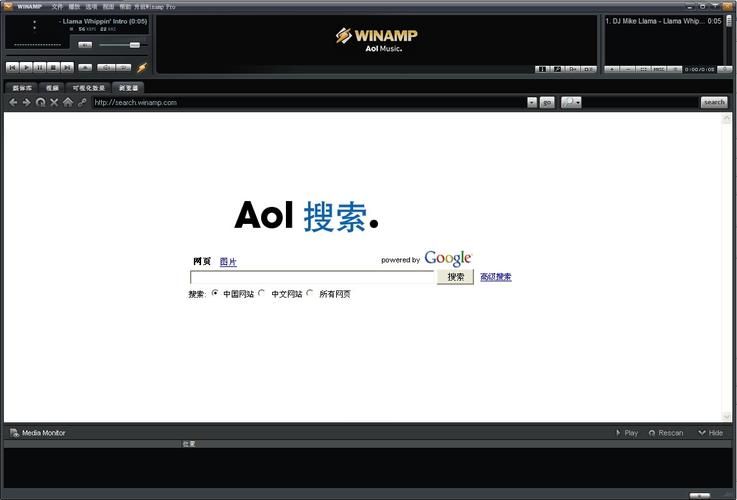Click Rescan in Media Monitor bar
Viewport: 737px width, 500px height.
click(666, 433)
